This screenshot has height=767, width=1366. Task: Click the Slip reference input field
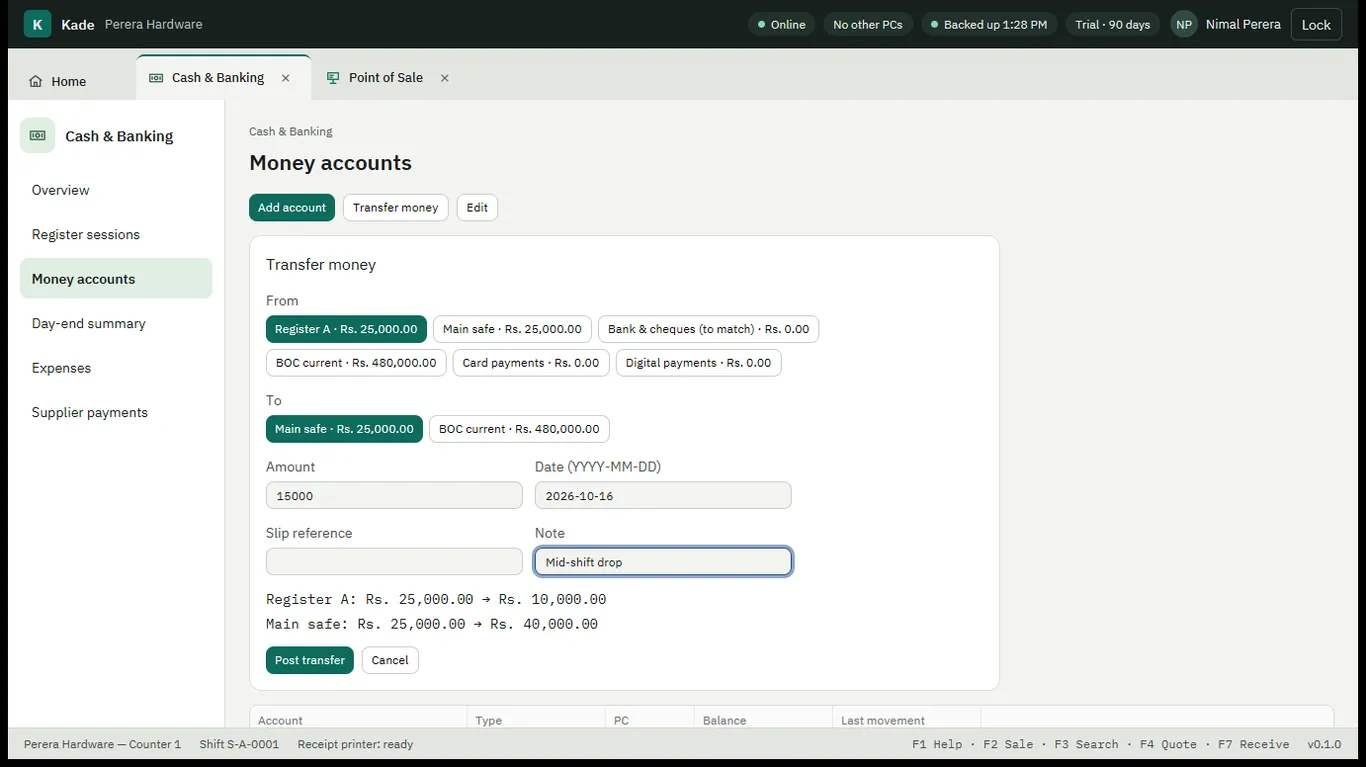[x=394, y=562]
